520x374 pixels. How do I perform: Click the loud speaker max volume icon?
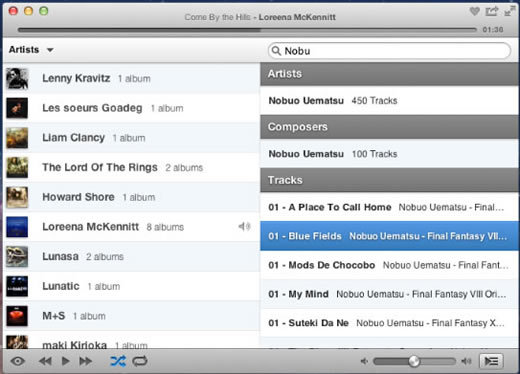466,361
